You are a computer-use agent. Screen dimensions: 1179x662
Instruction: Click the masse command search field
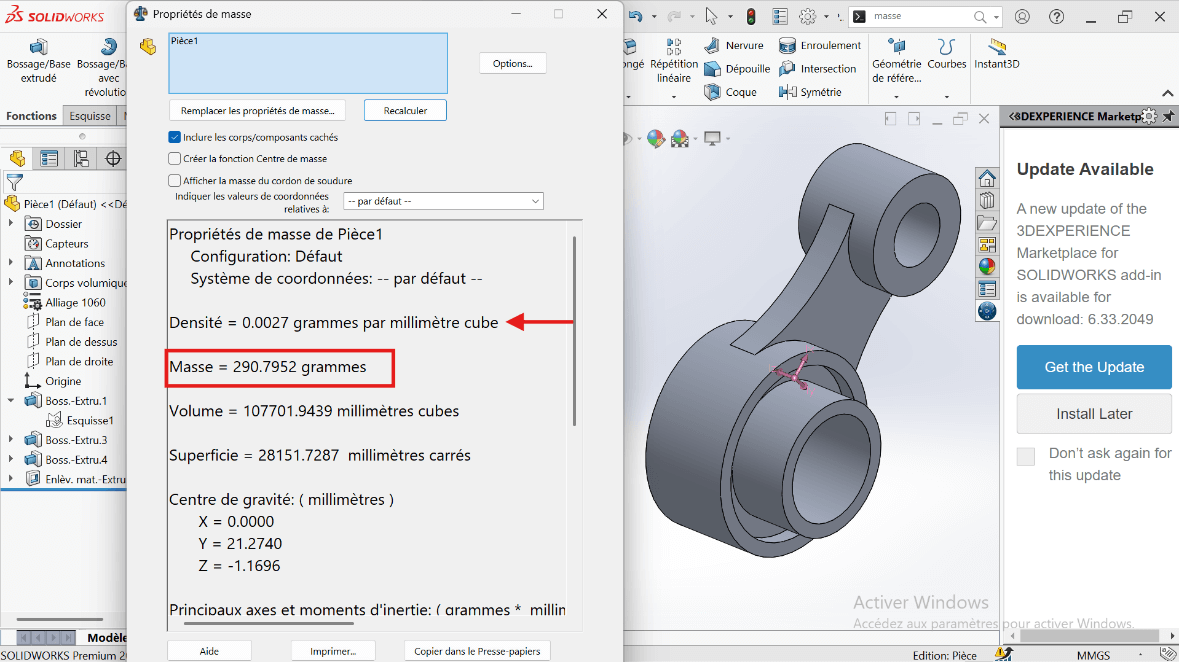pyautogui.click(x=920, y=17)
